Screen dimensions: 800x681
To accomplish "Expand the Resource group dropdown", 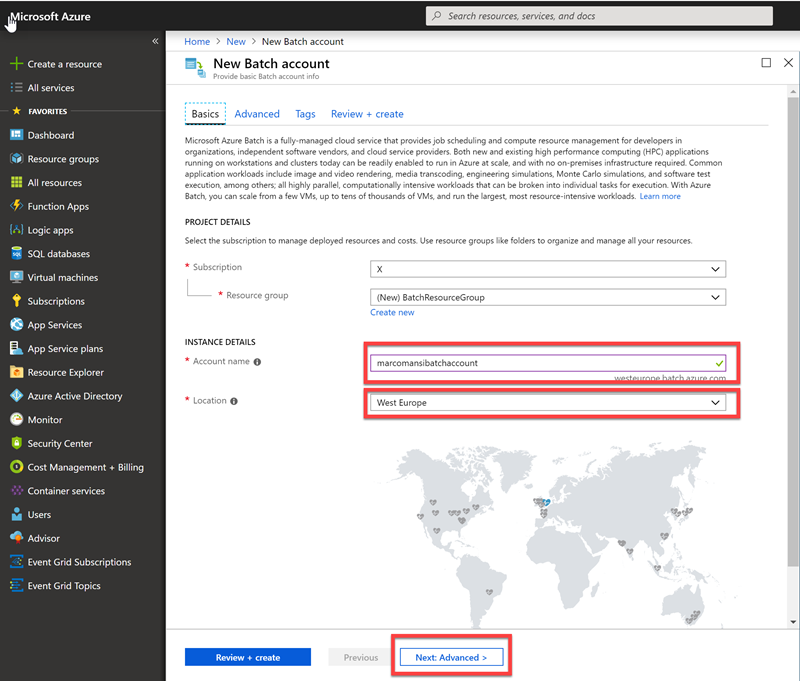I will point(547,297).
